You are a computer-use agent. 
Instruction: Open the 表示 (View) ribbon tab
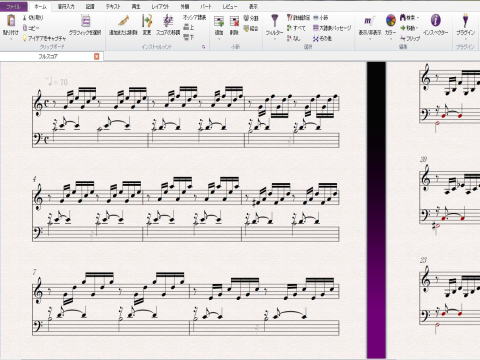[254, 6]
